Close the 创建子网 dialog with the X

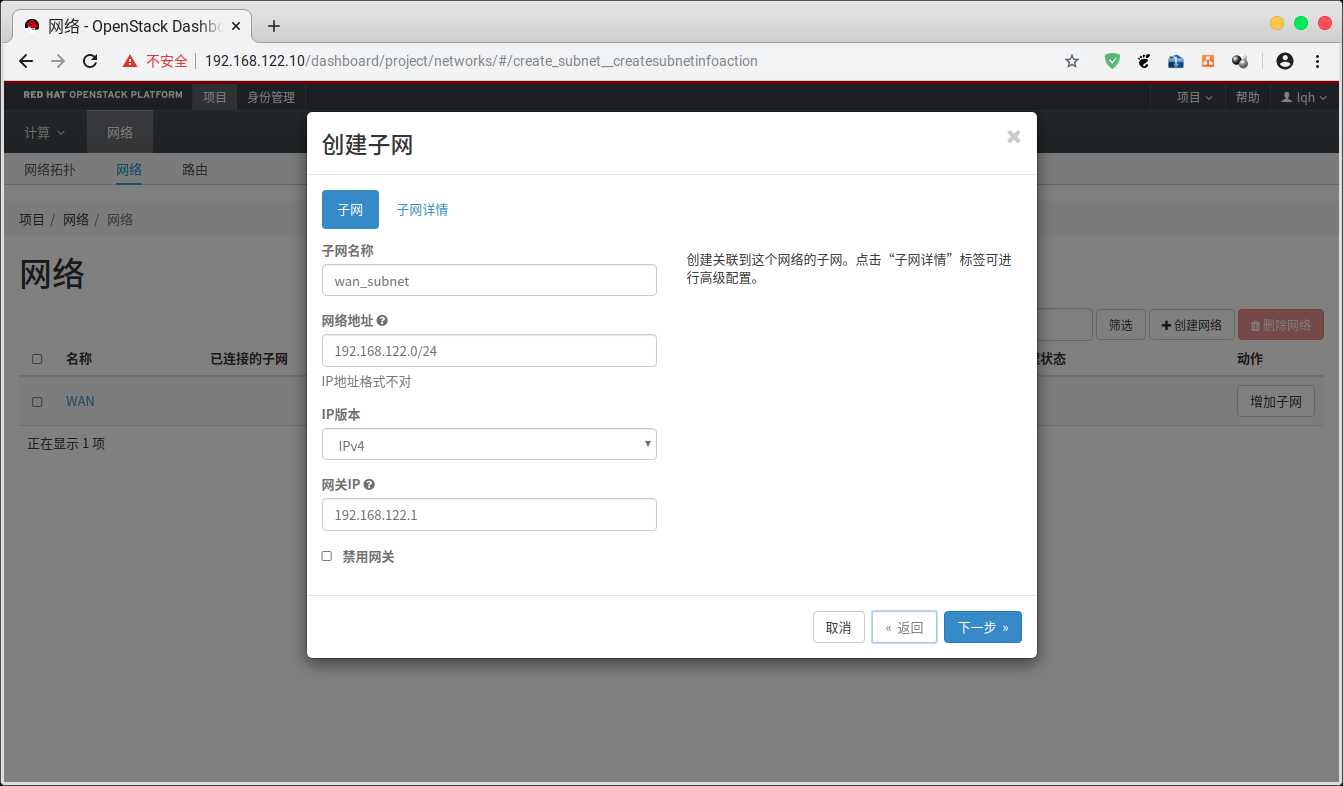point(1014,137)
